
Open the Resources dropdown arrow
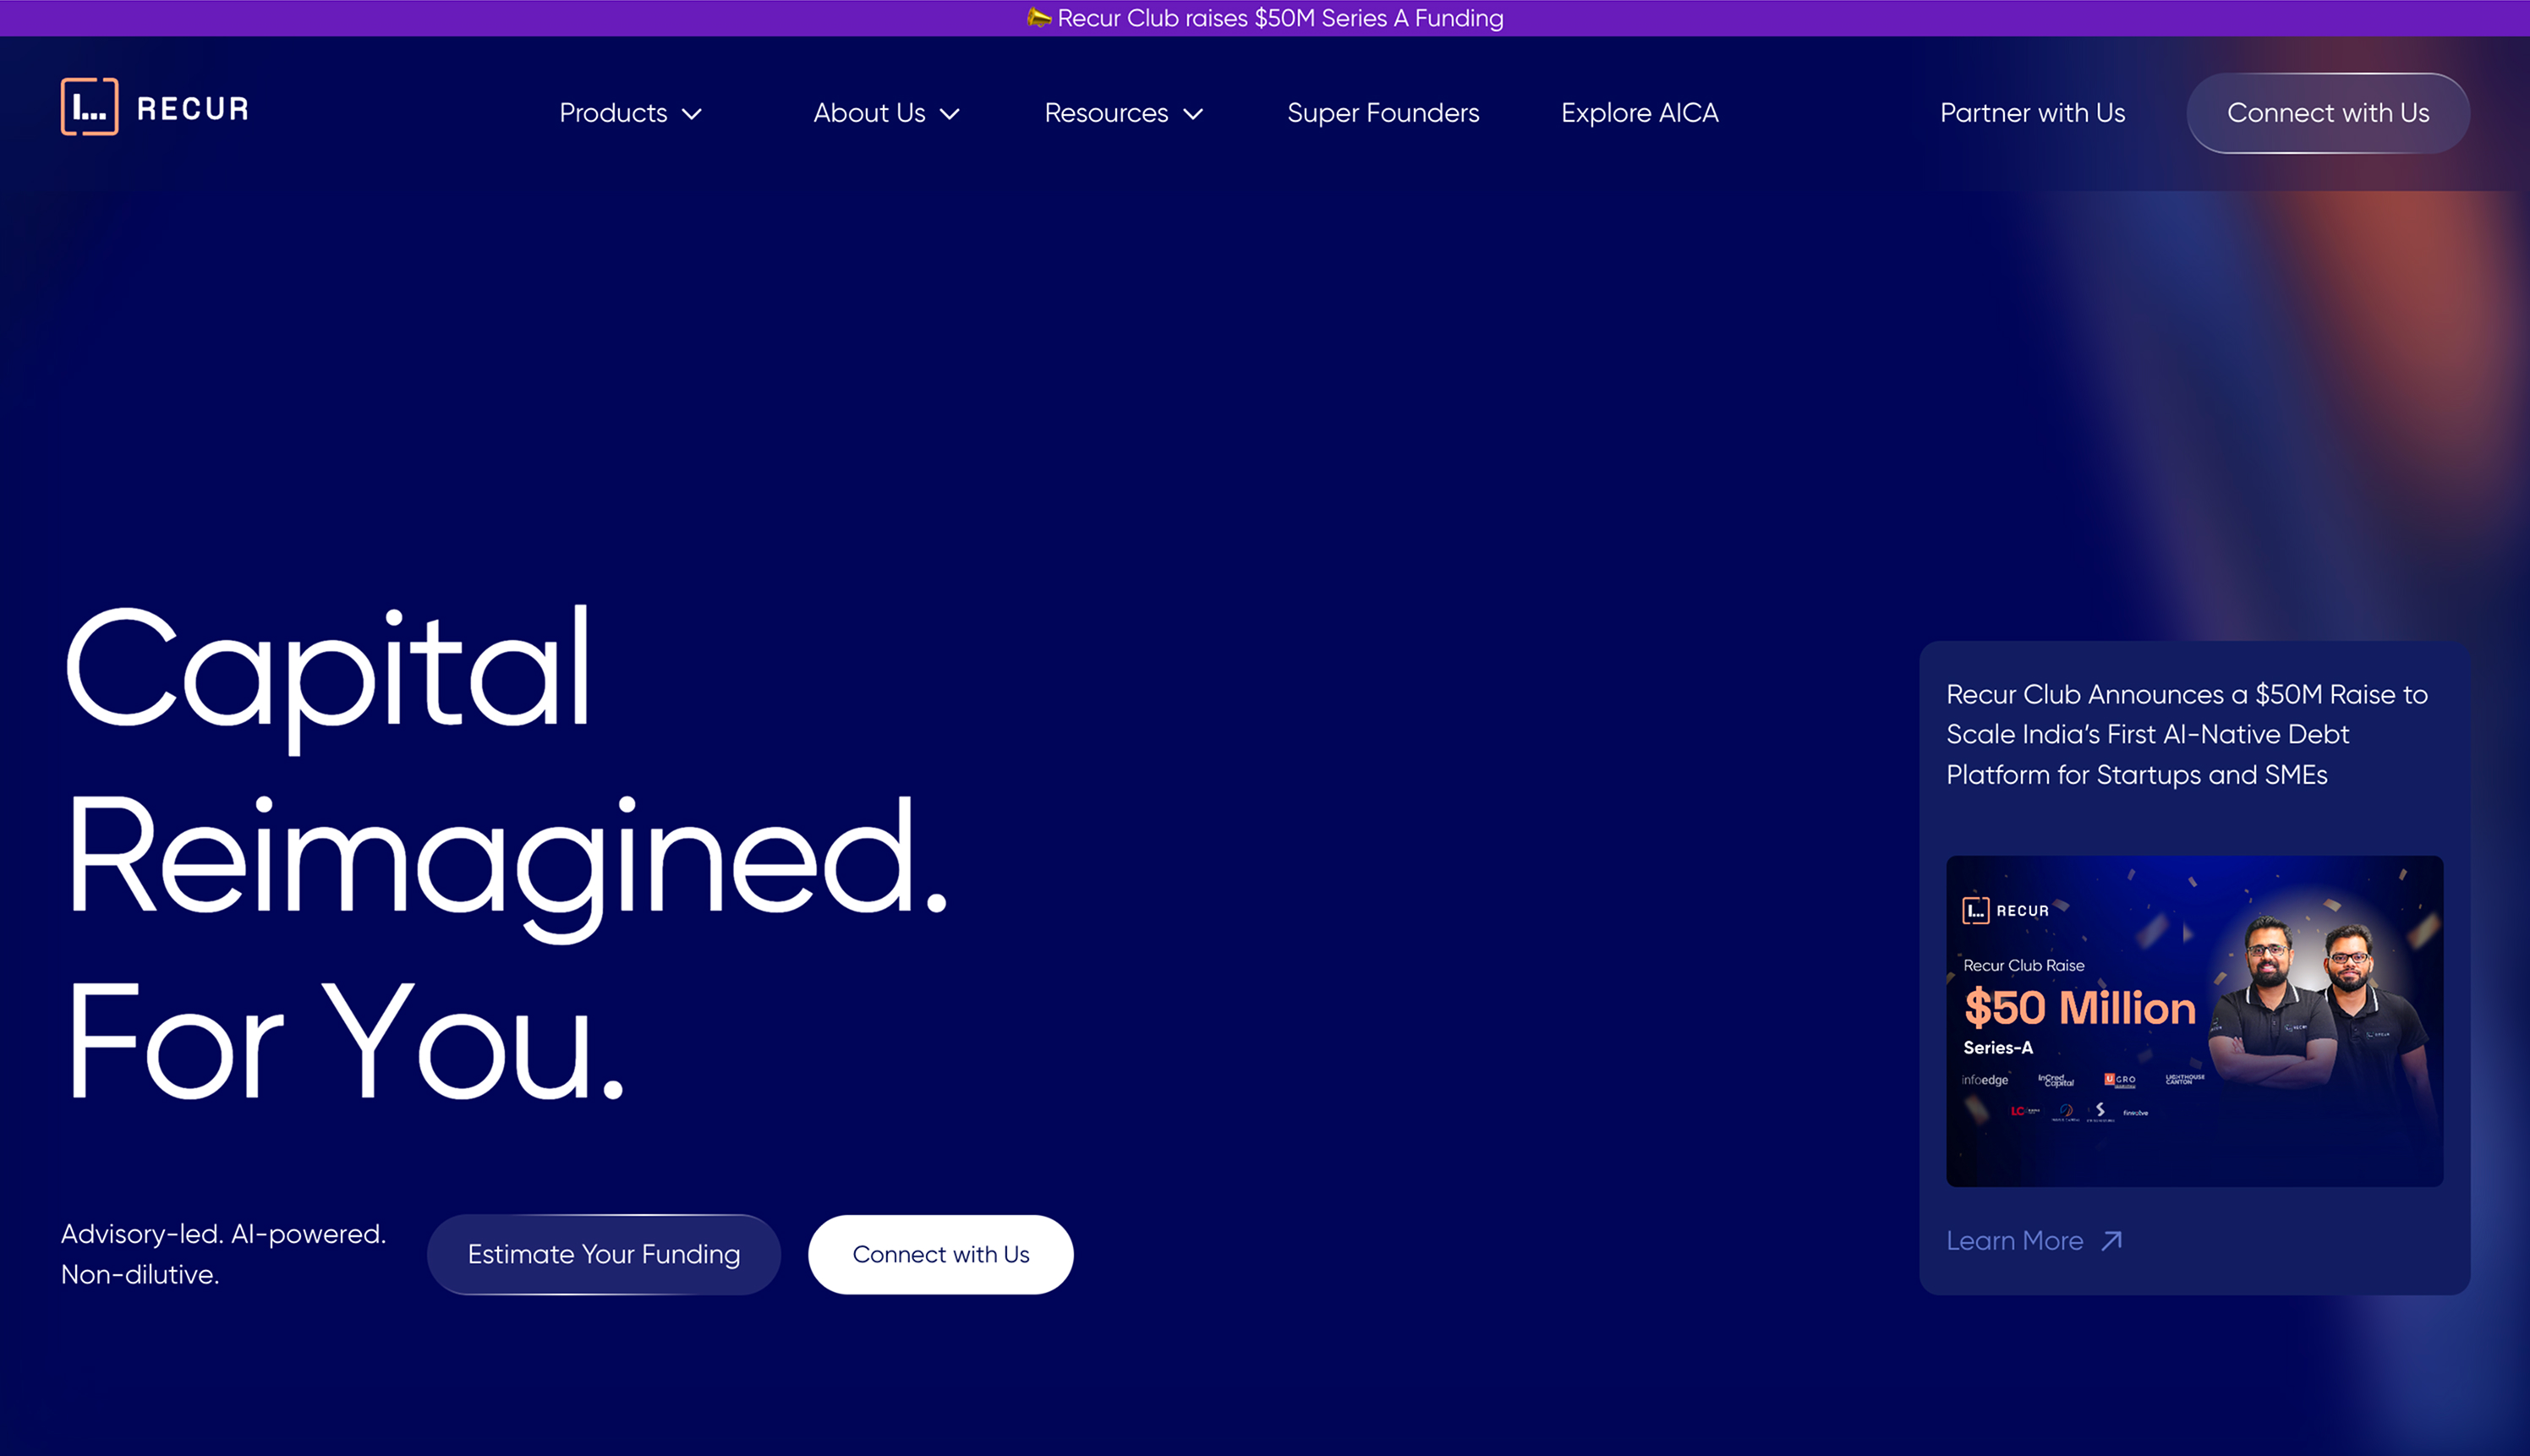1193,114
